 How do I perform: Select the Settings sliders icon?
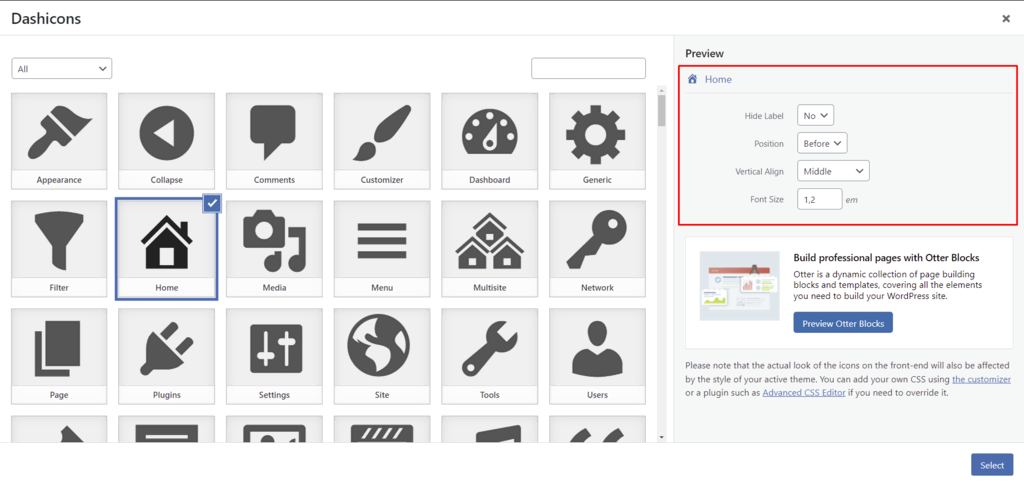coord(274,356)
